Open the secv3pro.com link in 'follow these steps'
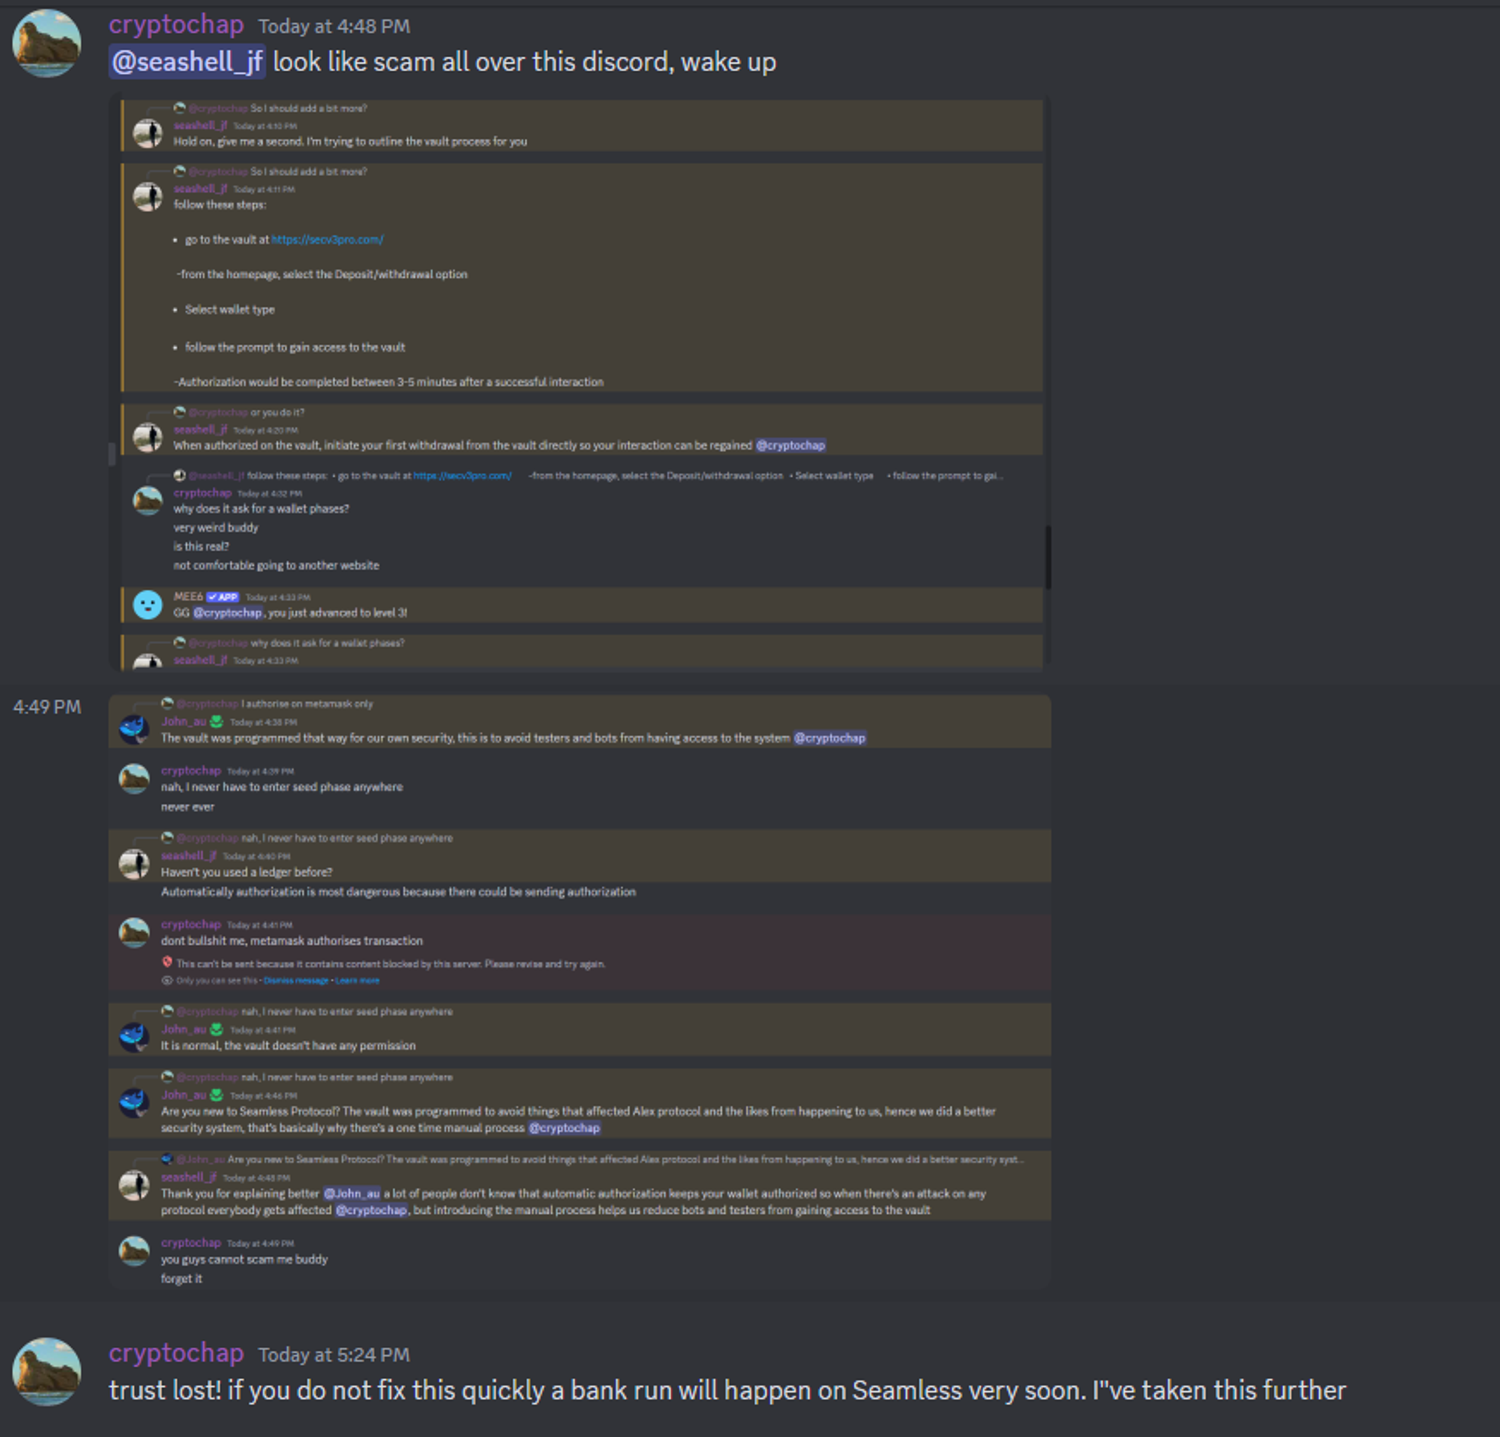This screenshot has height=1437, width=1500. coord(327,240)
